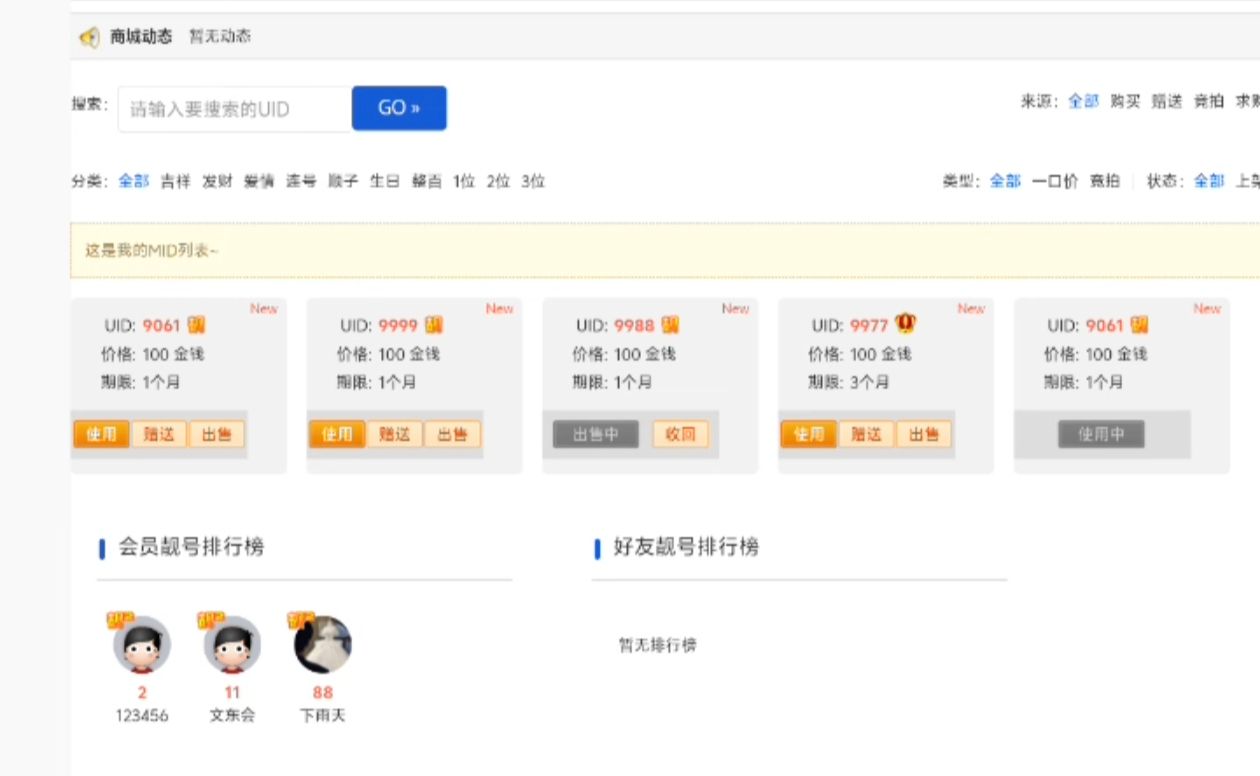The height and width of the screenshot is (776, 1260).
Task: Choose the 3位 category filter
Action: click(x=533, y=182)
